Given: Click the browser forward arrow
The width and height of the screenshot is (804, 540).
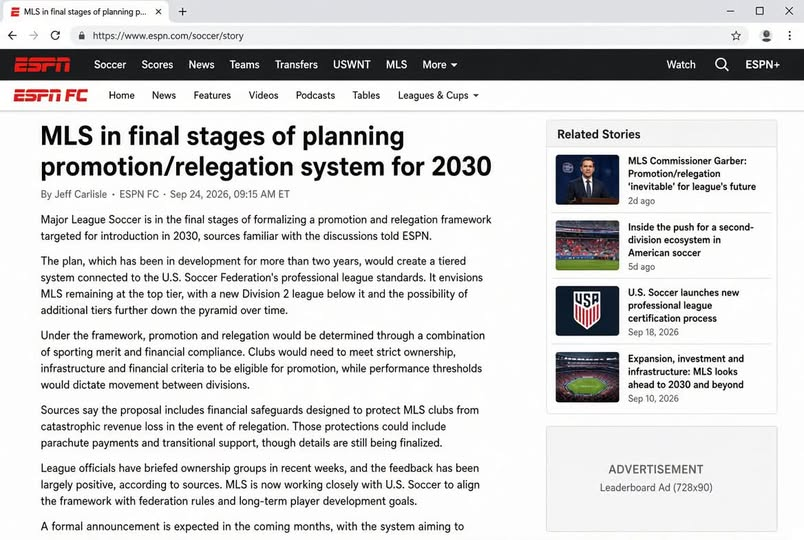Looking at the screenshot, I should (x=34, y=35).
